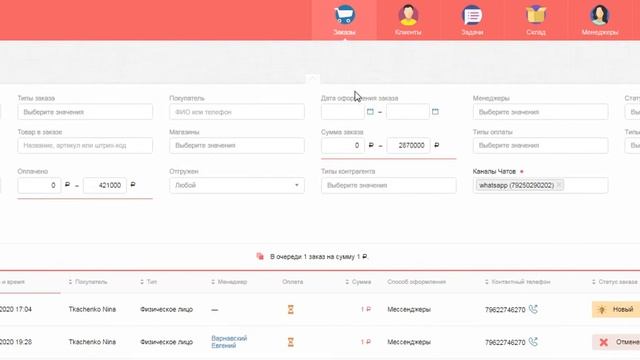The width and height of the screenshot is (640, 360).
Task: Select Tkachenko Nina in 17:04 order row
Action: [x=92, y=309]
